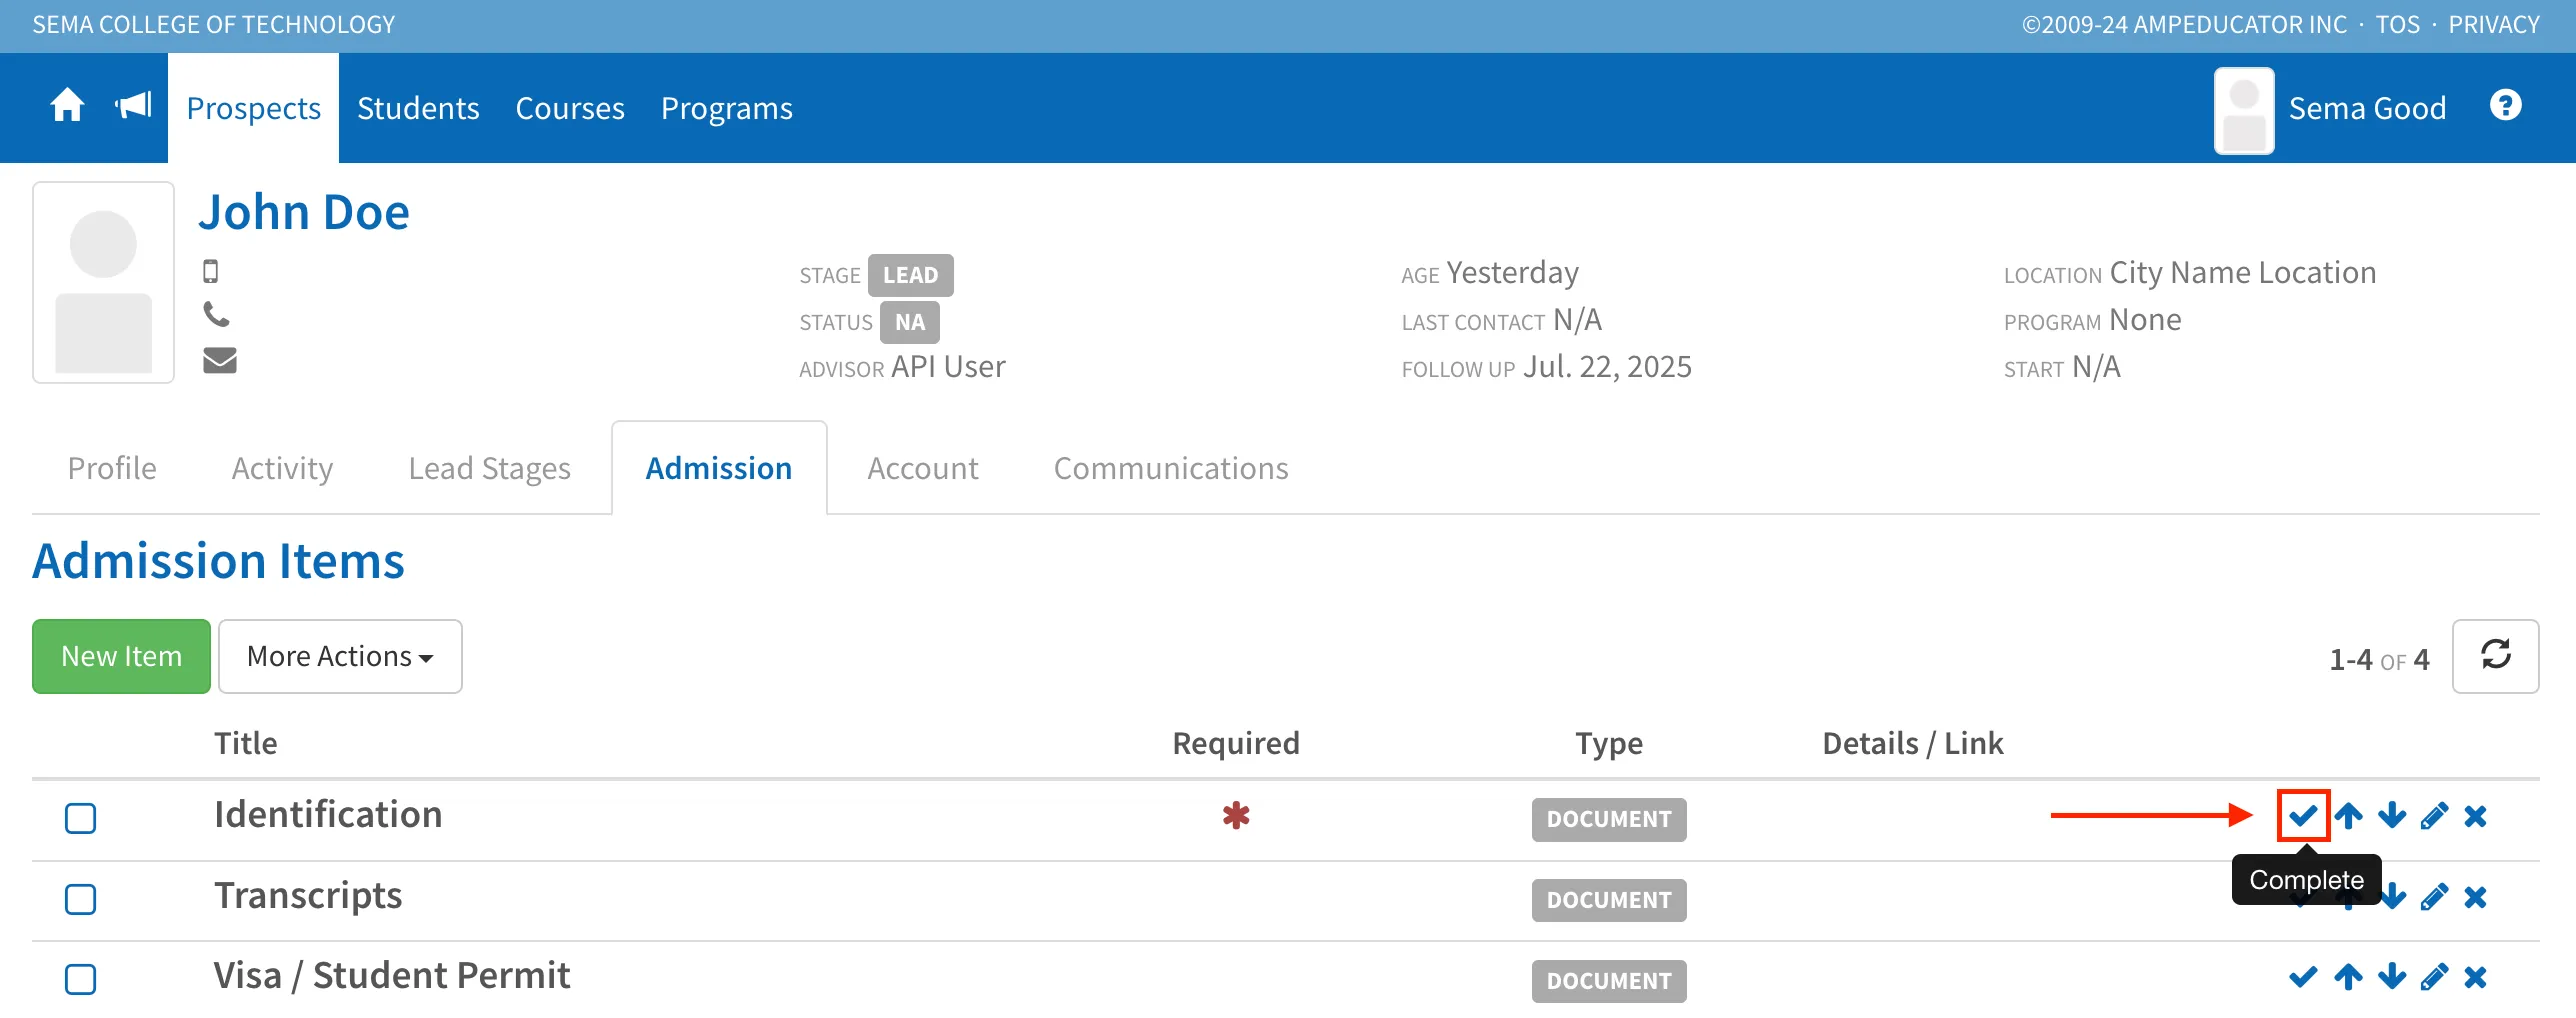This screenshot has width=2576, height=1018.
Task: Click the envelope email icon
Action: 220,360
